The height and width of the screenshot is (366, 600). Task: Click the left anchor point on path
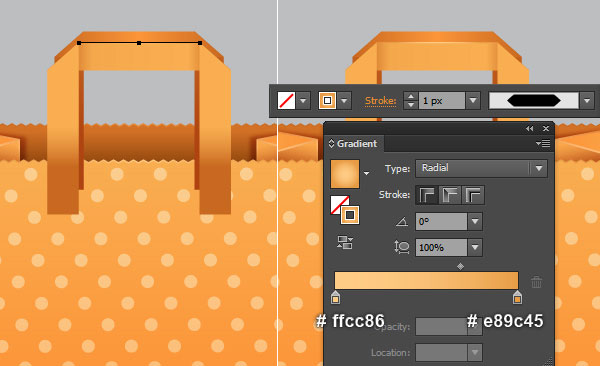(x=79, y=43)
